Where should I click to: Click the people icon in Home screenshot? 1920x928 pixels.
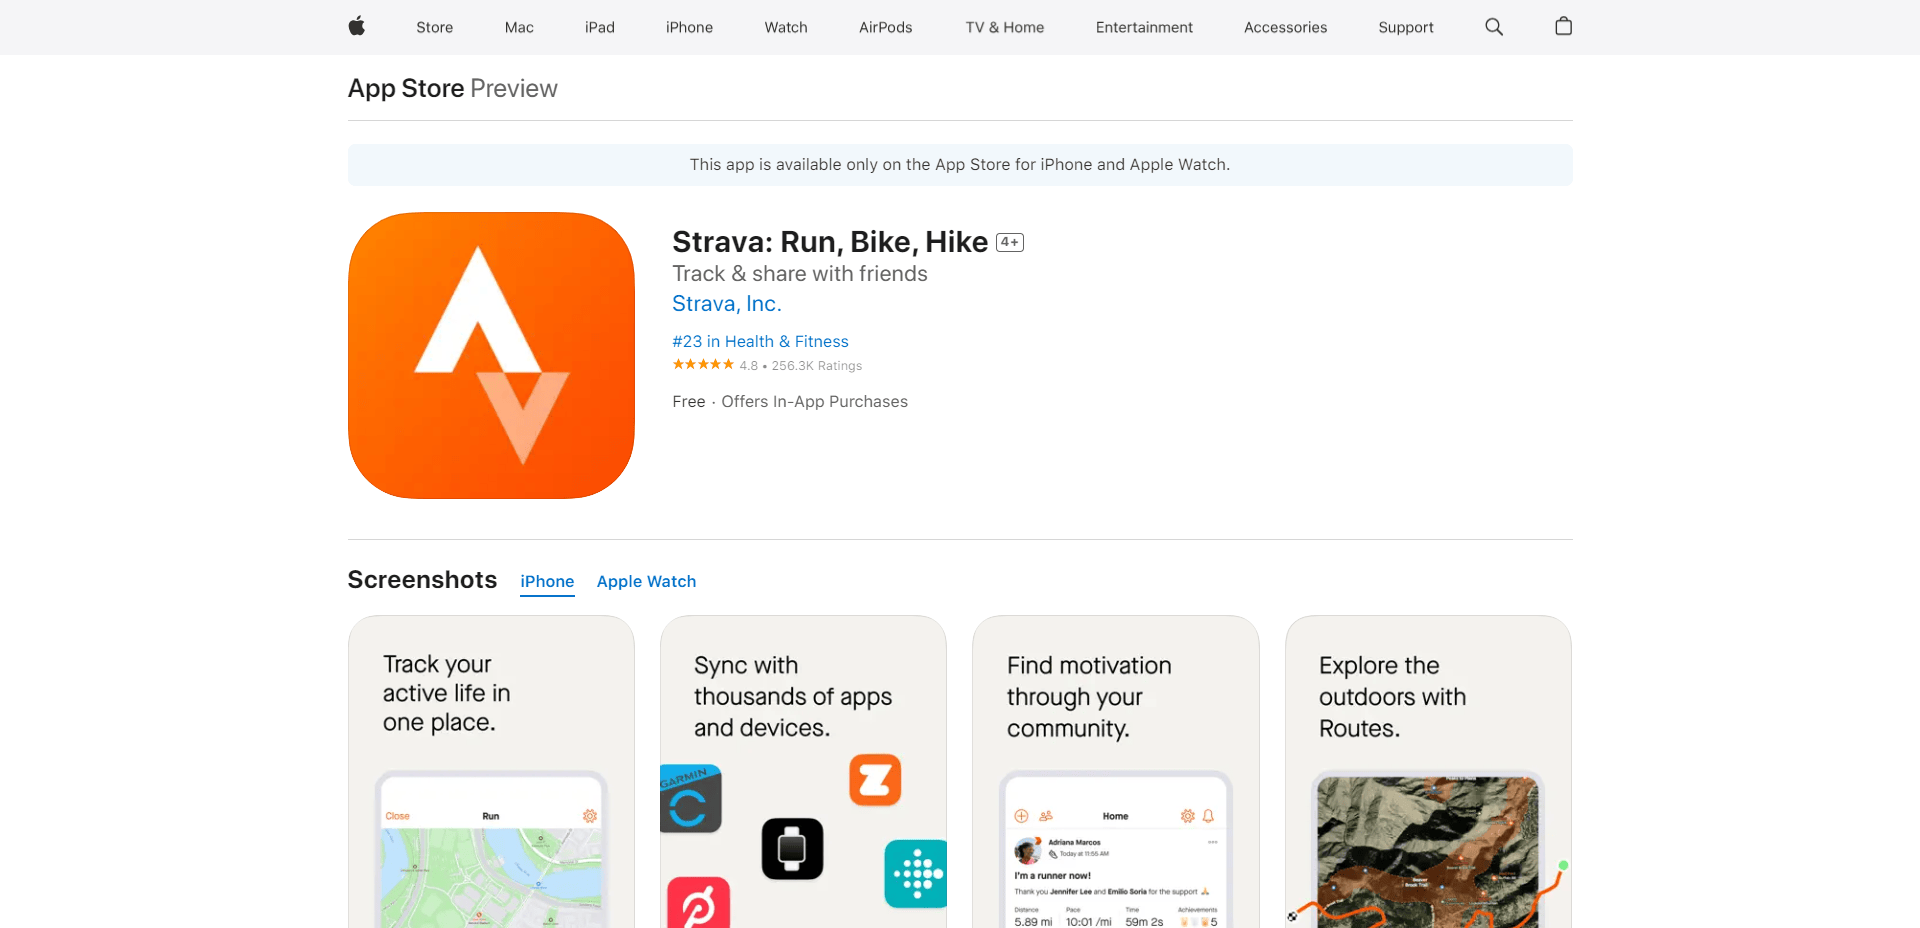(x=1046, y=816)
